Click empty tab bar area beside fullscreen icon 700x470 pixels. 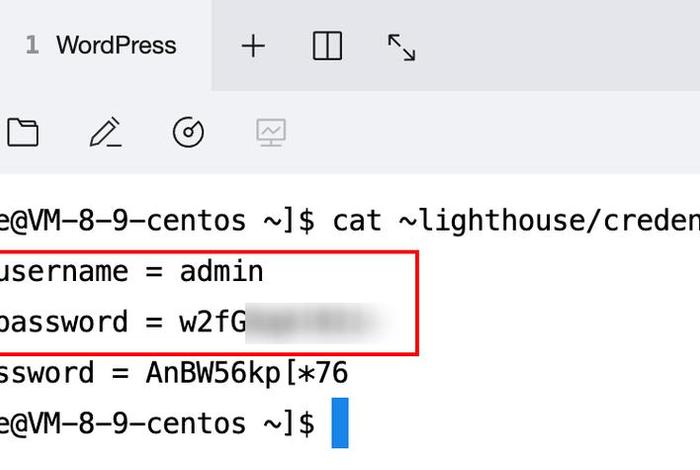(558, 46)
